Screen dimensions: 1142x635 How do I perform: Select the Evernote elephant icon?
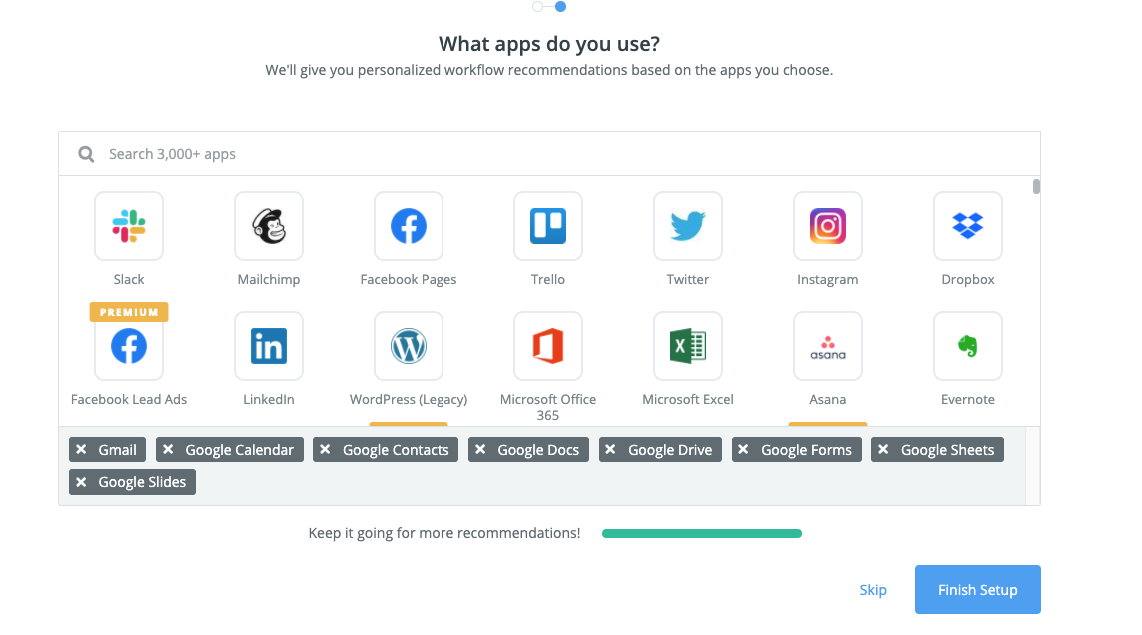(x=967, y=346)
